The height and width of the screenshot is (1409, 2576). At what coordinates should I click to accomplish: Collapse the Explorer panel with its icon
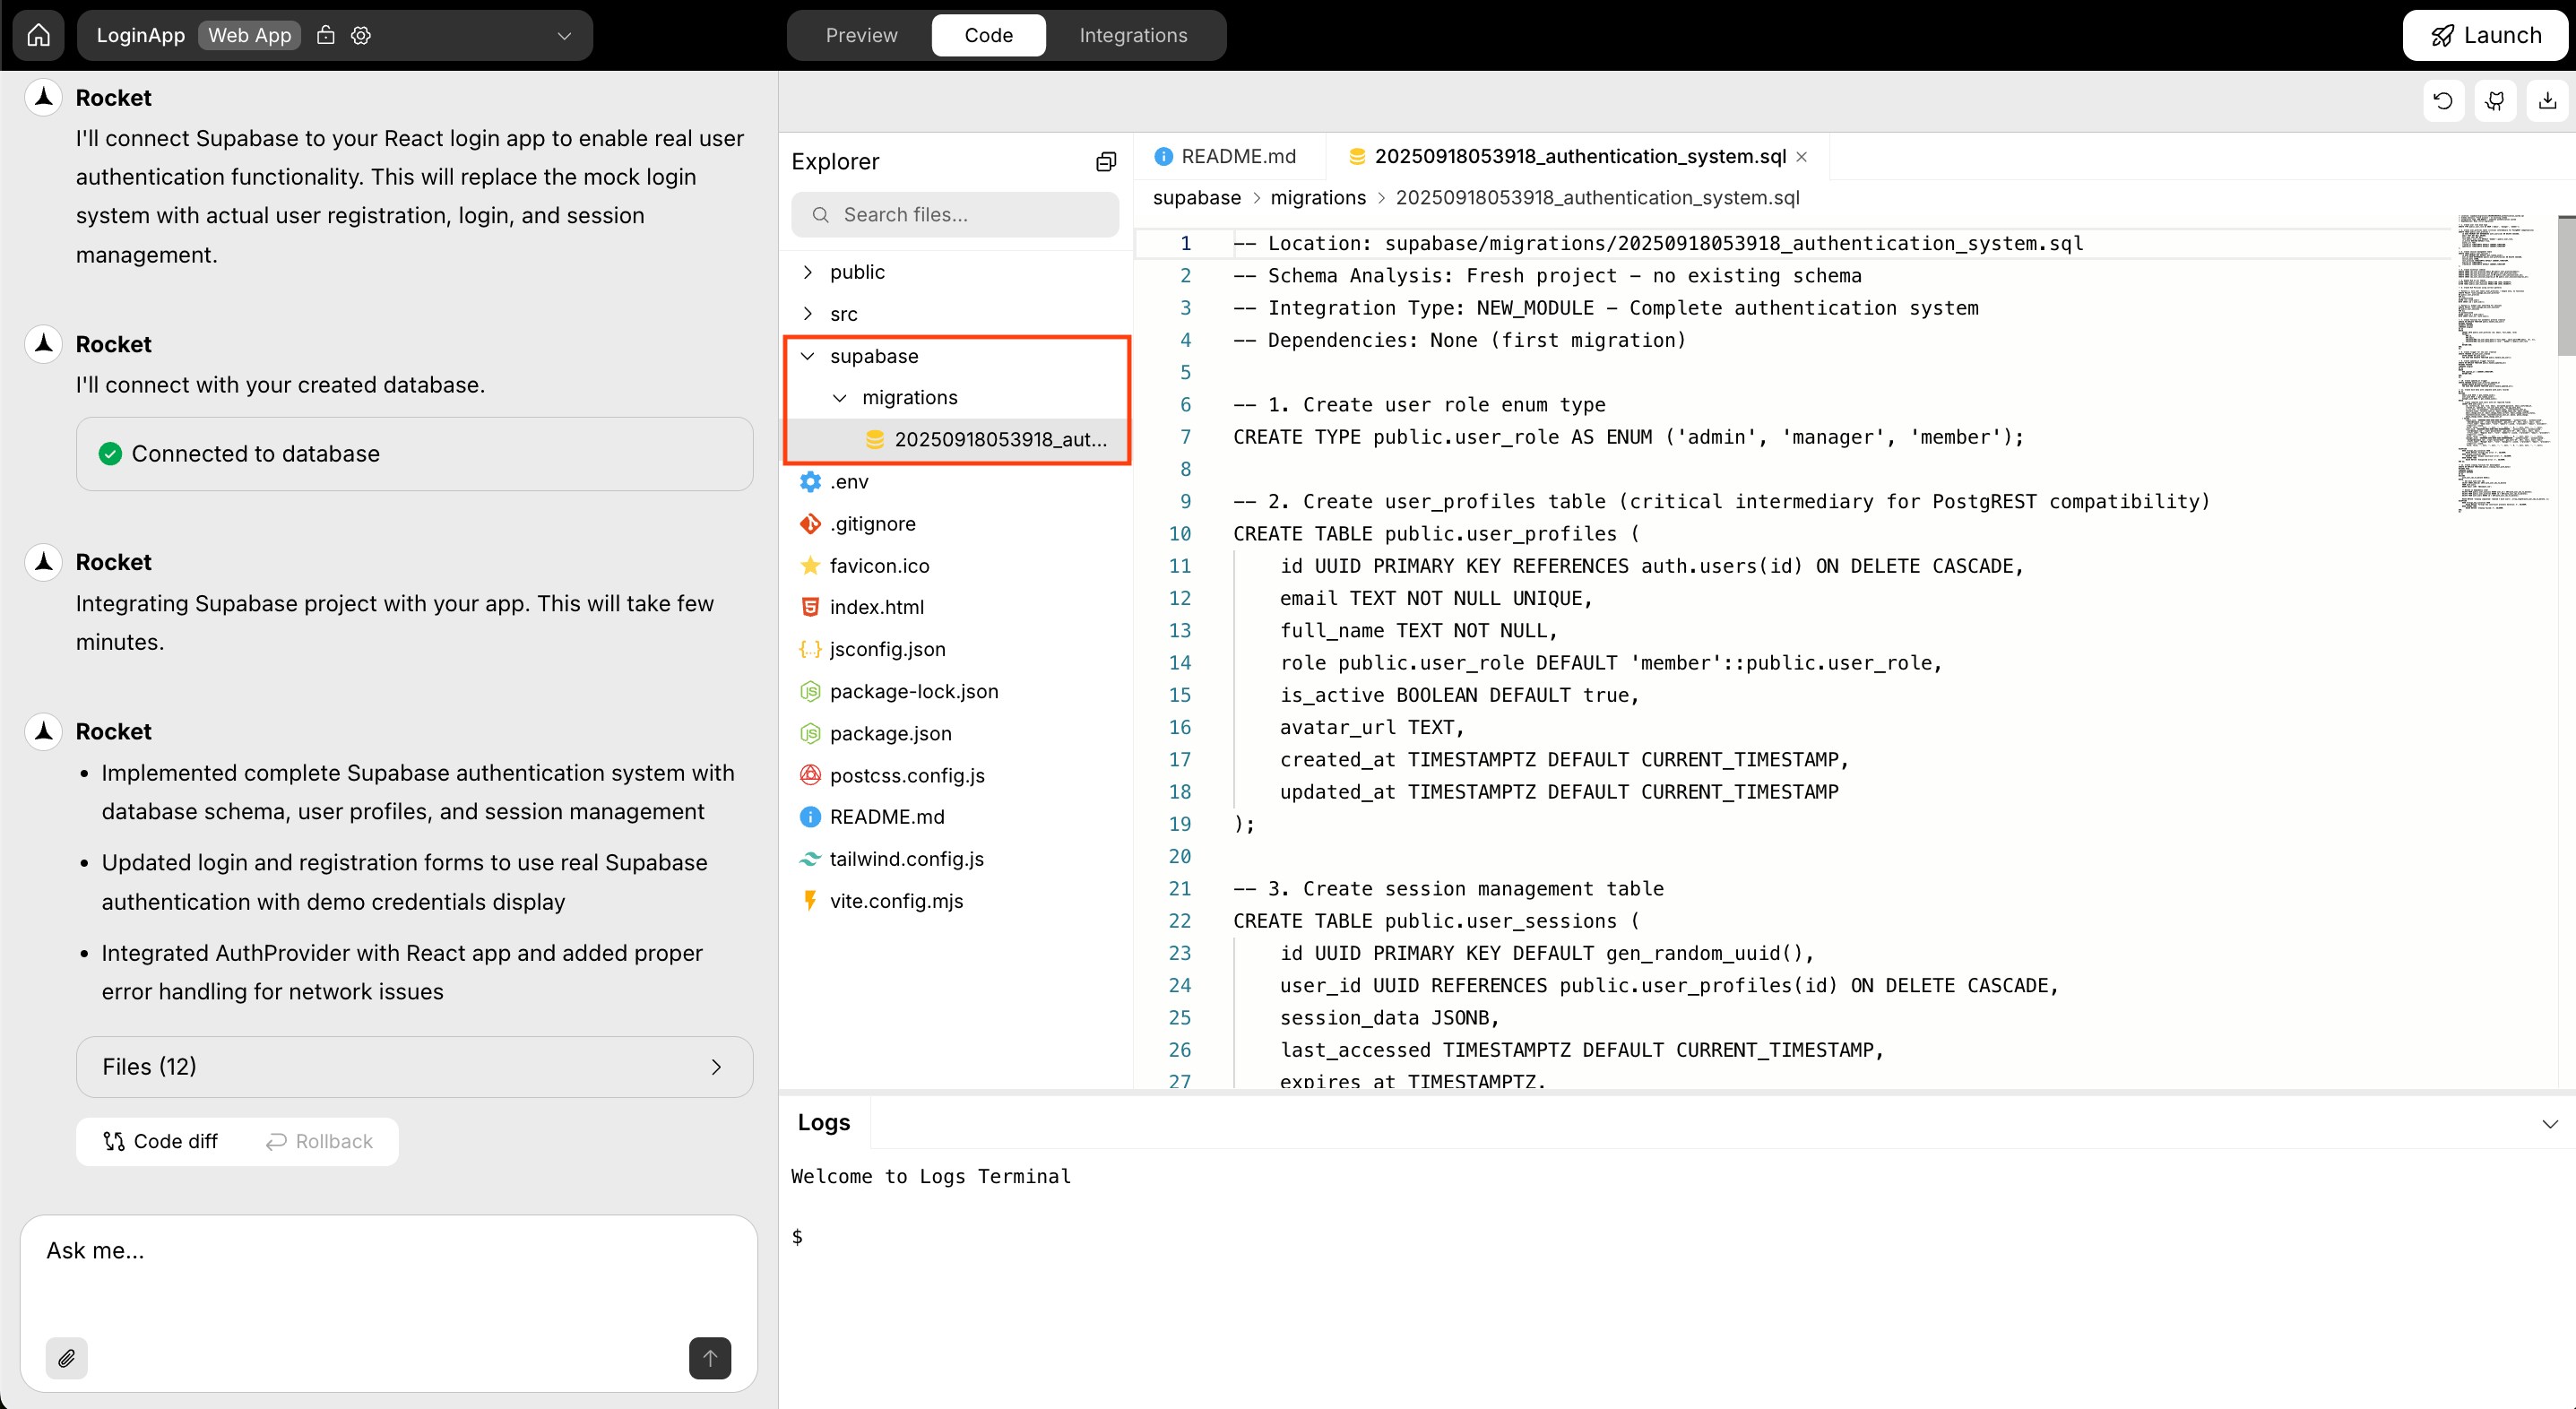1105,161
